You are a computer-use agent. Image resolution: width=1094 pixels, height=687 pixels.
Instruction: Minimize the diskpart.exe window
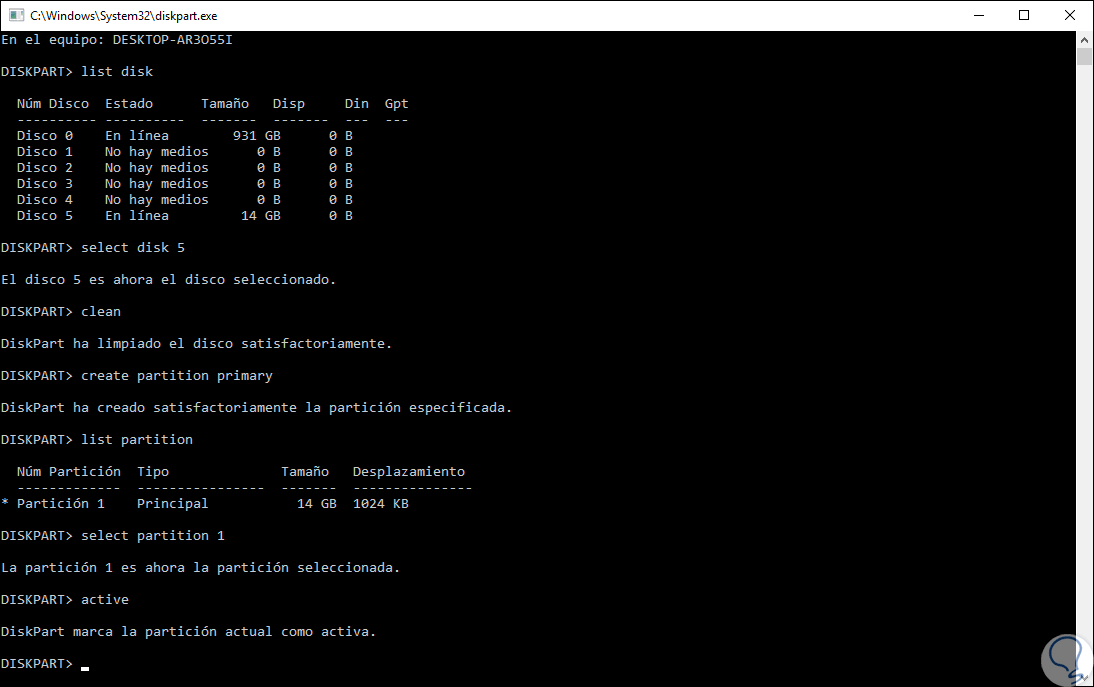tap(979, 15)
